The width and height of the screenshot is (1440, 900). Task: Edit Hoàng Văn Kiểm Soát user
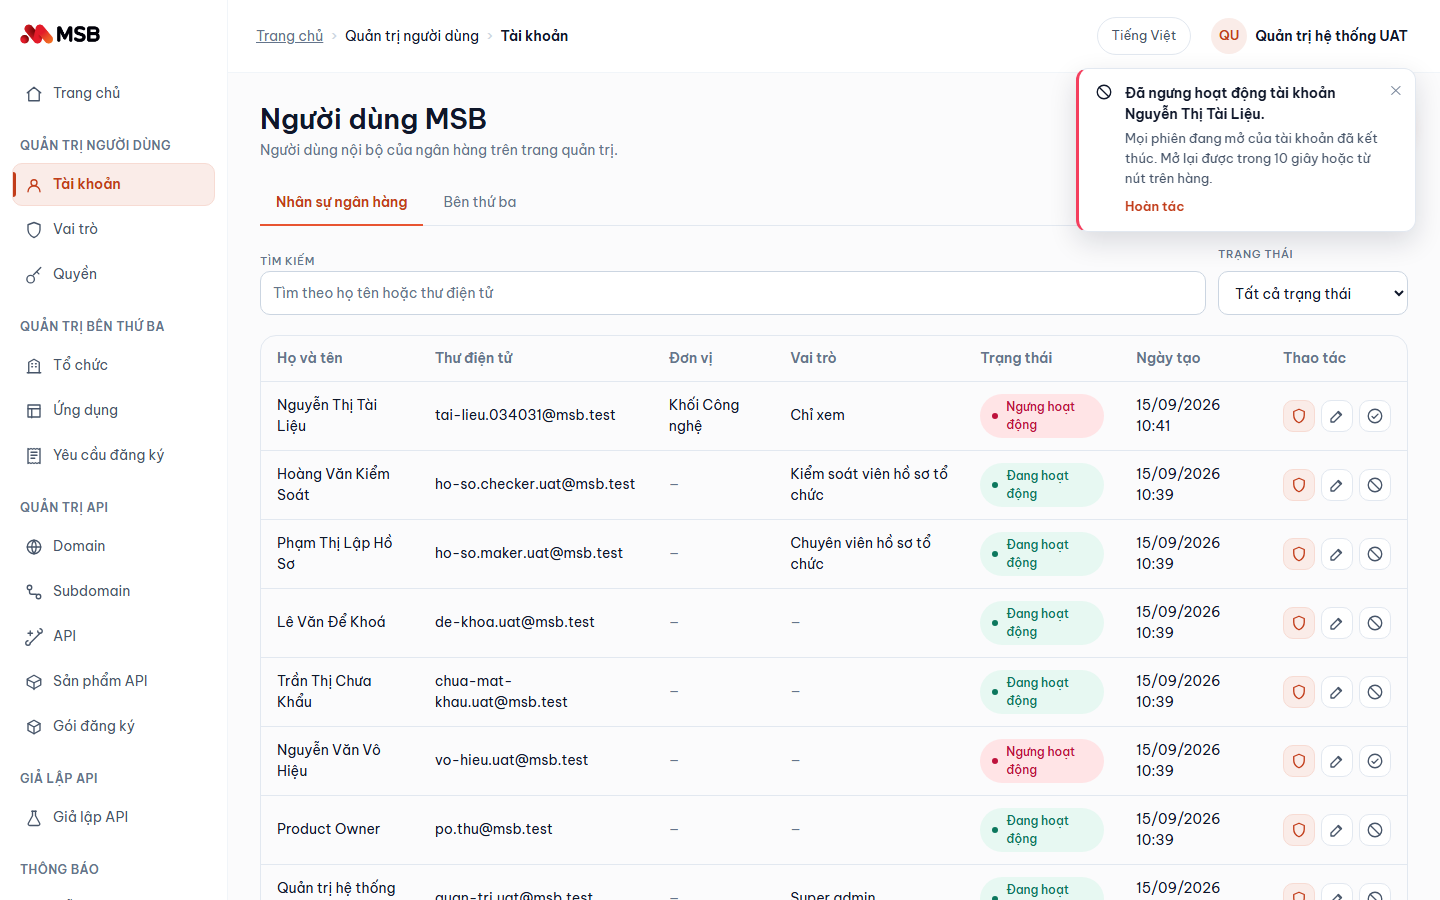[1337, 485]
